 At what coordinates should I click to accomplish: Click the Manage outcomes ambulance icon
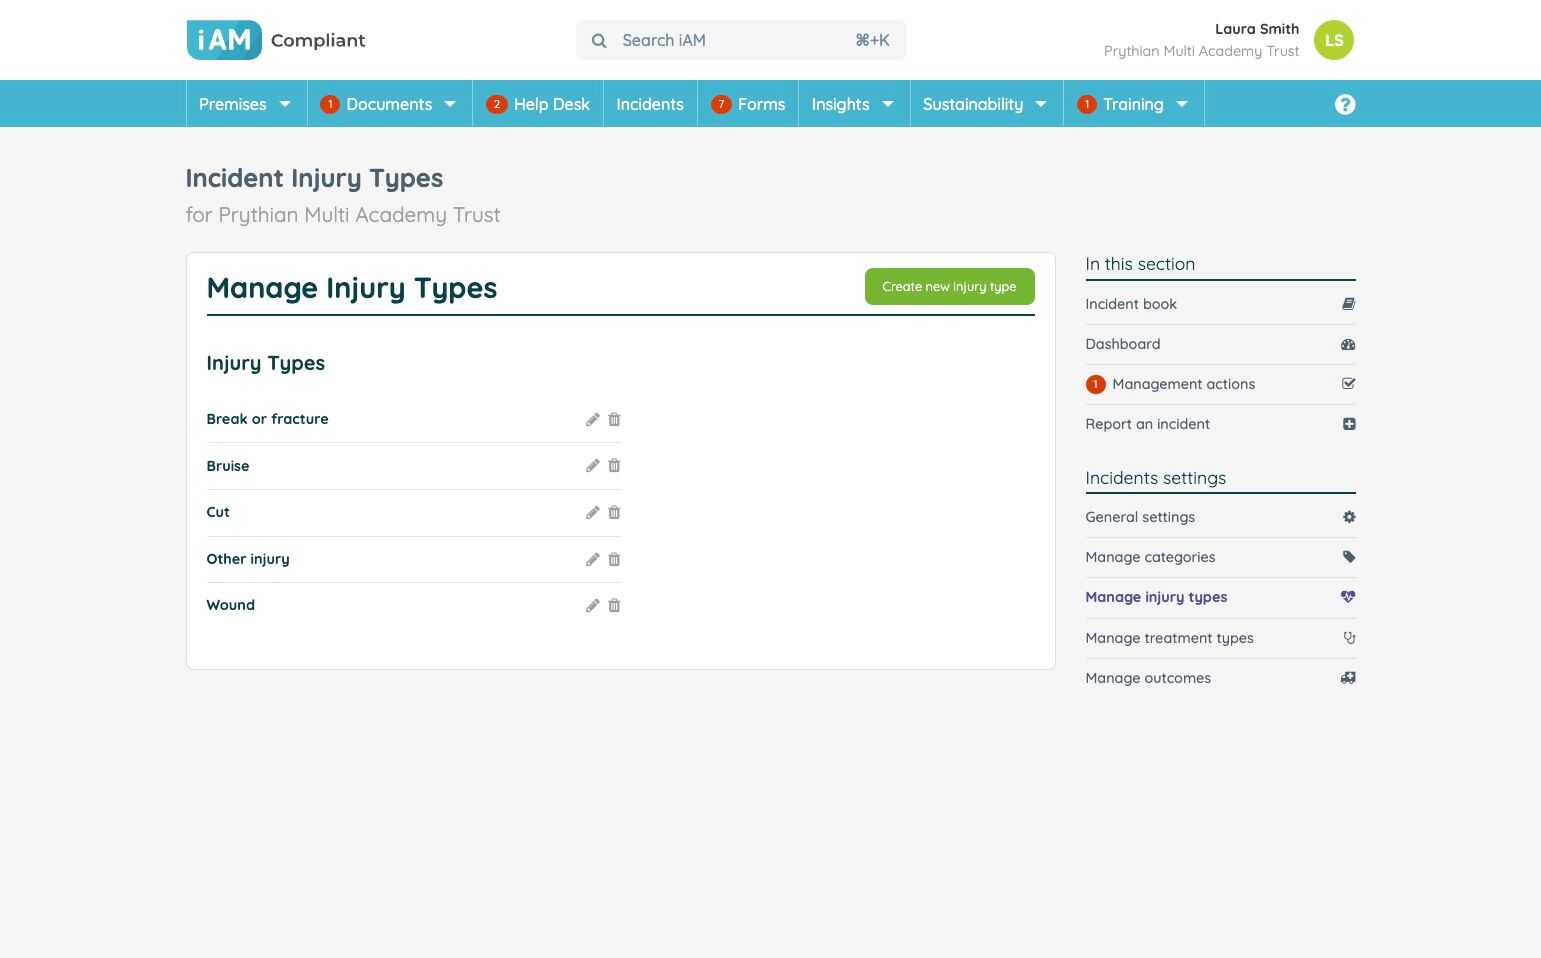1348,678
